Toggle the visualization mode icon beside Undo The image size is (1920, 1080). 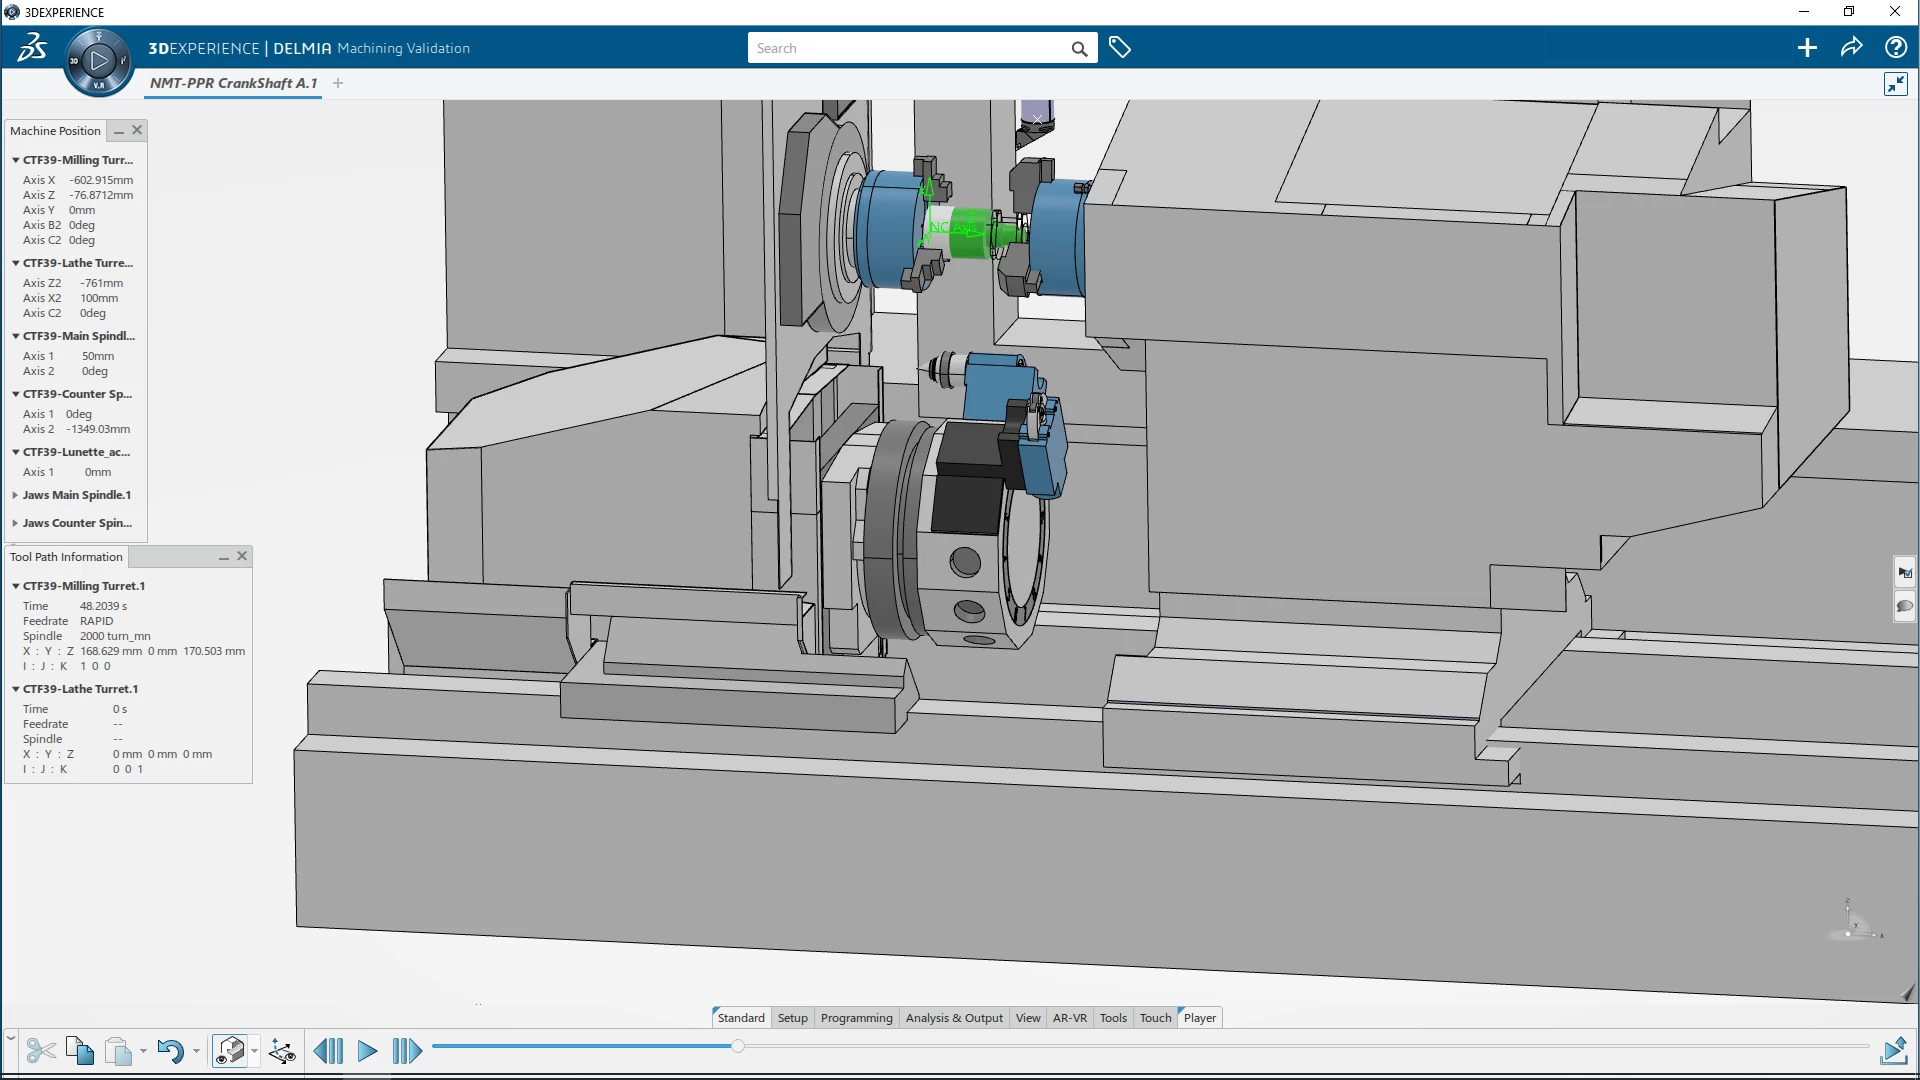tap(231, 1051)
